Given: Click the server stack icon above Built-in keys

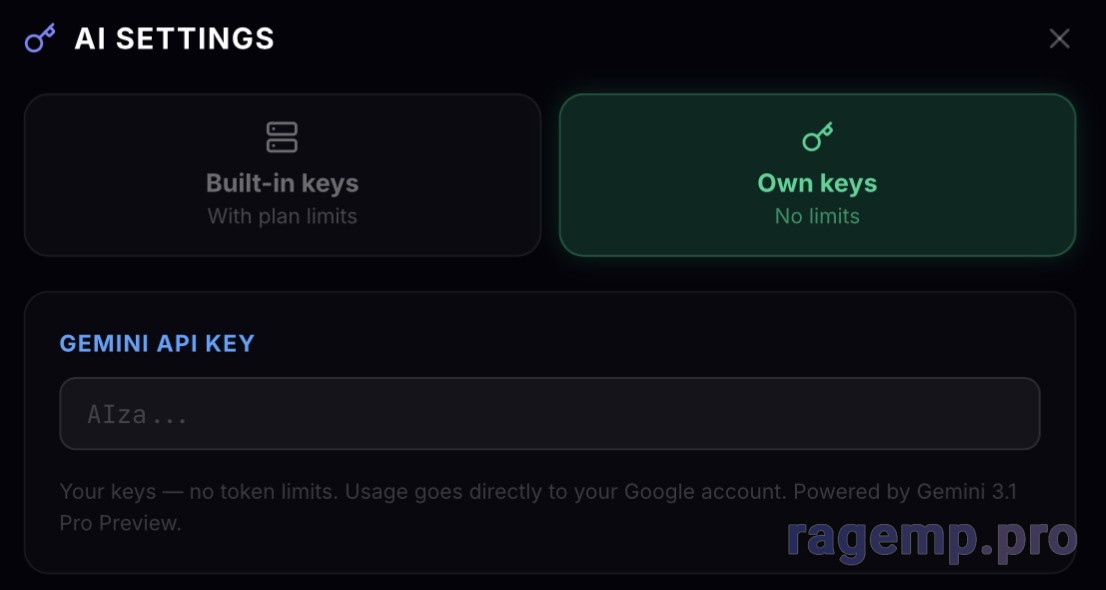Looking at the screenshot, I should pos(282,137).
